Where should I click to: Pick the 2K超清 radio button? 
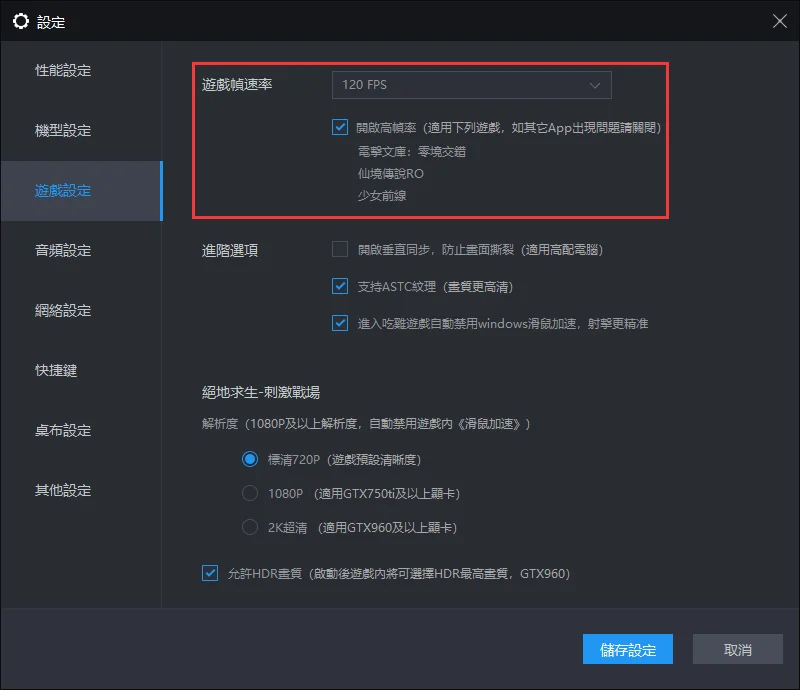(250, 527)
